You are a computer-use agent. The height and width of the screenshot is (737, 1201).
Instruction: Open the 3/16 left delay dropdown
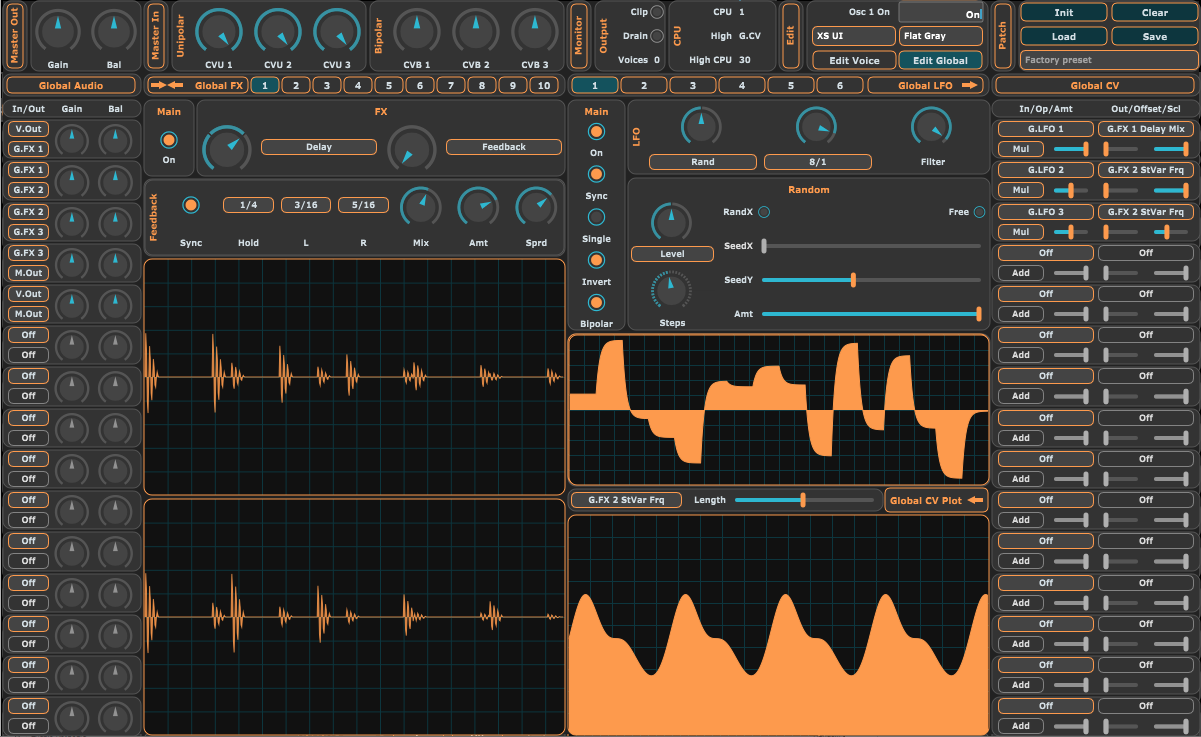306,205
